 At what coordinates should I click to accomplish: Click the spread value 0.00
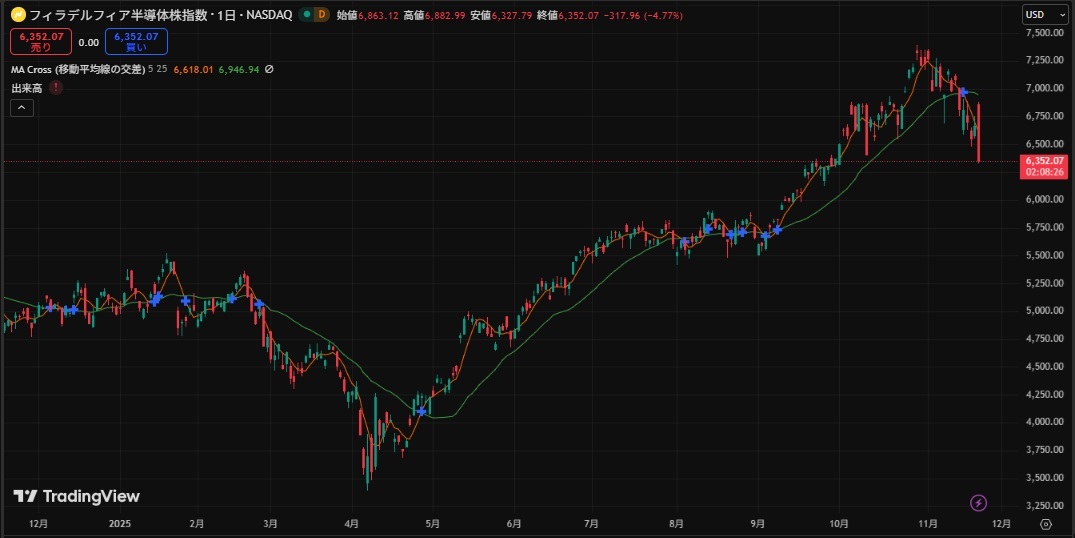88,42
